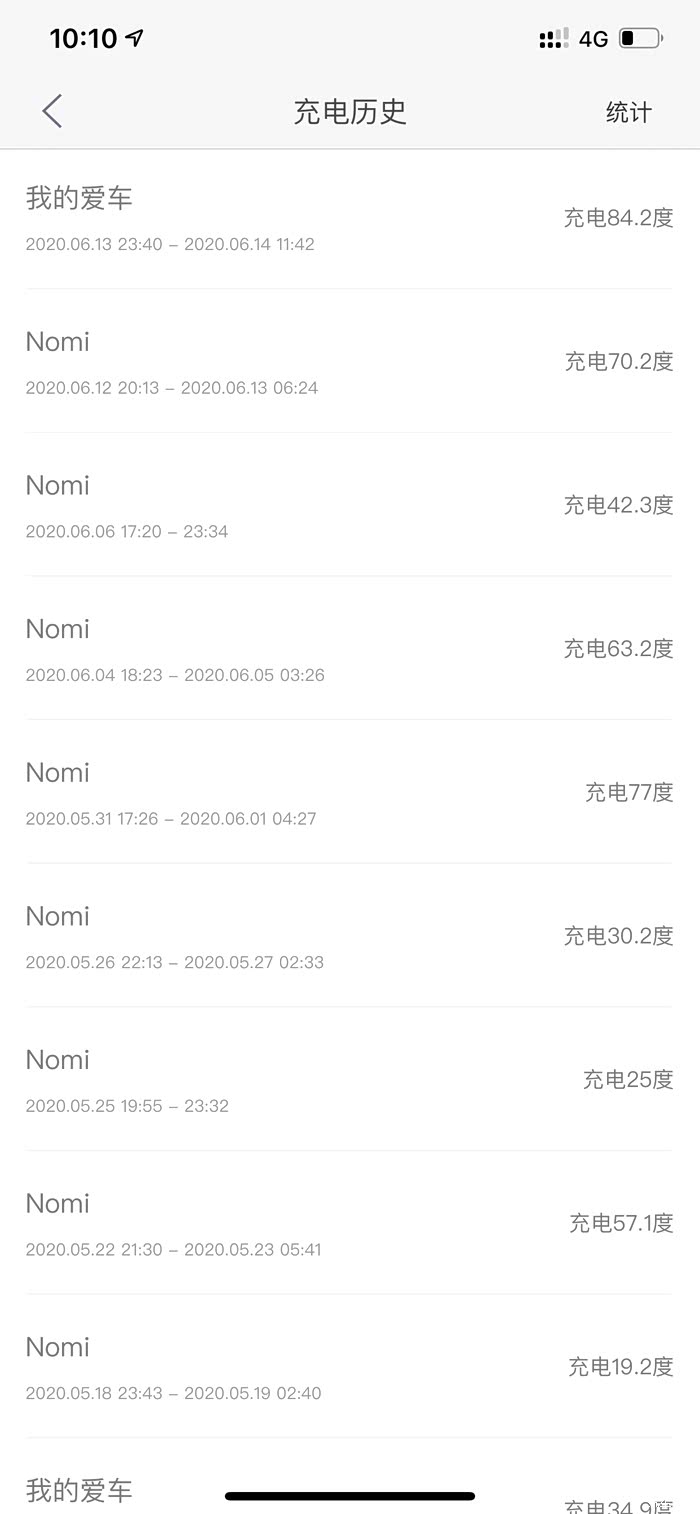
Task: Tap the location arrow in status bar
Action: click(135, 38)
